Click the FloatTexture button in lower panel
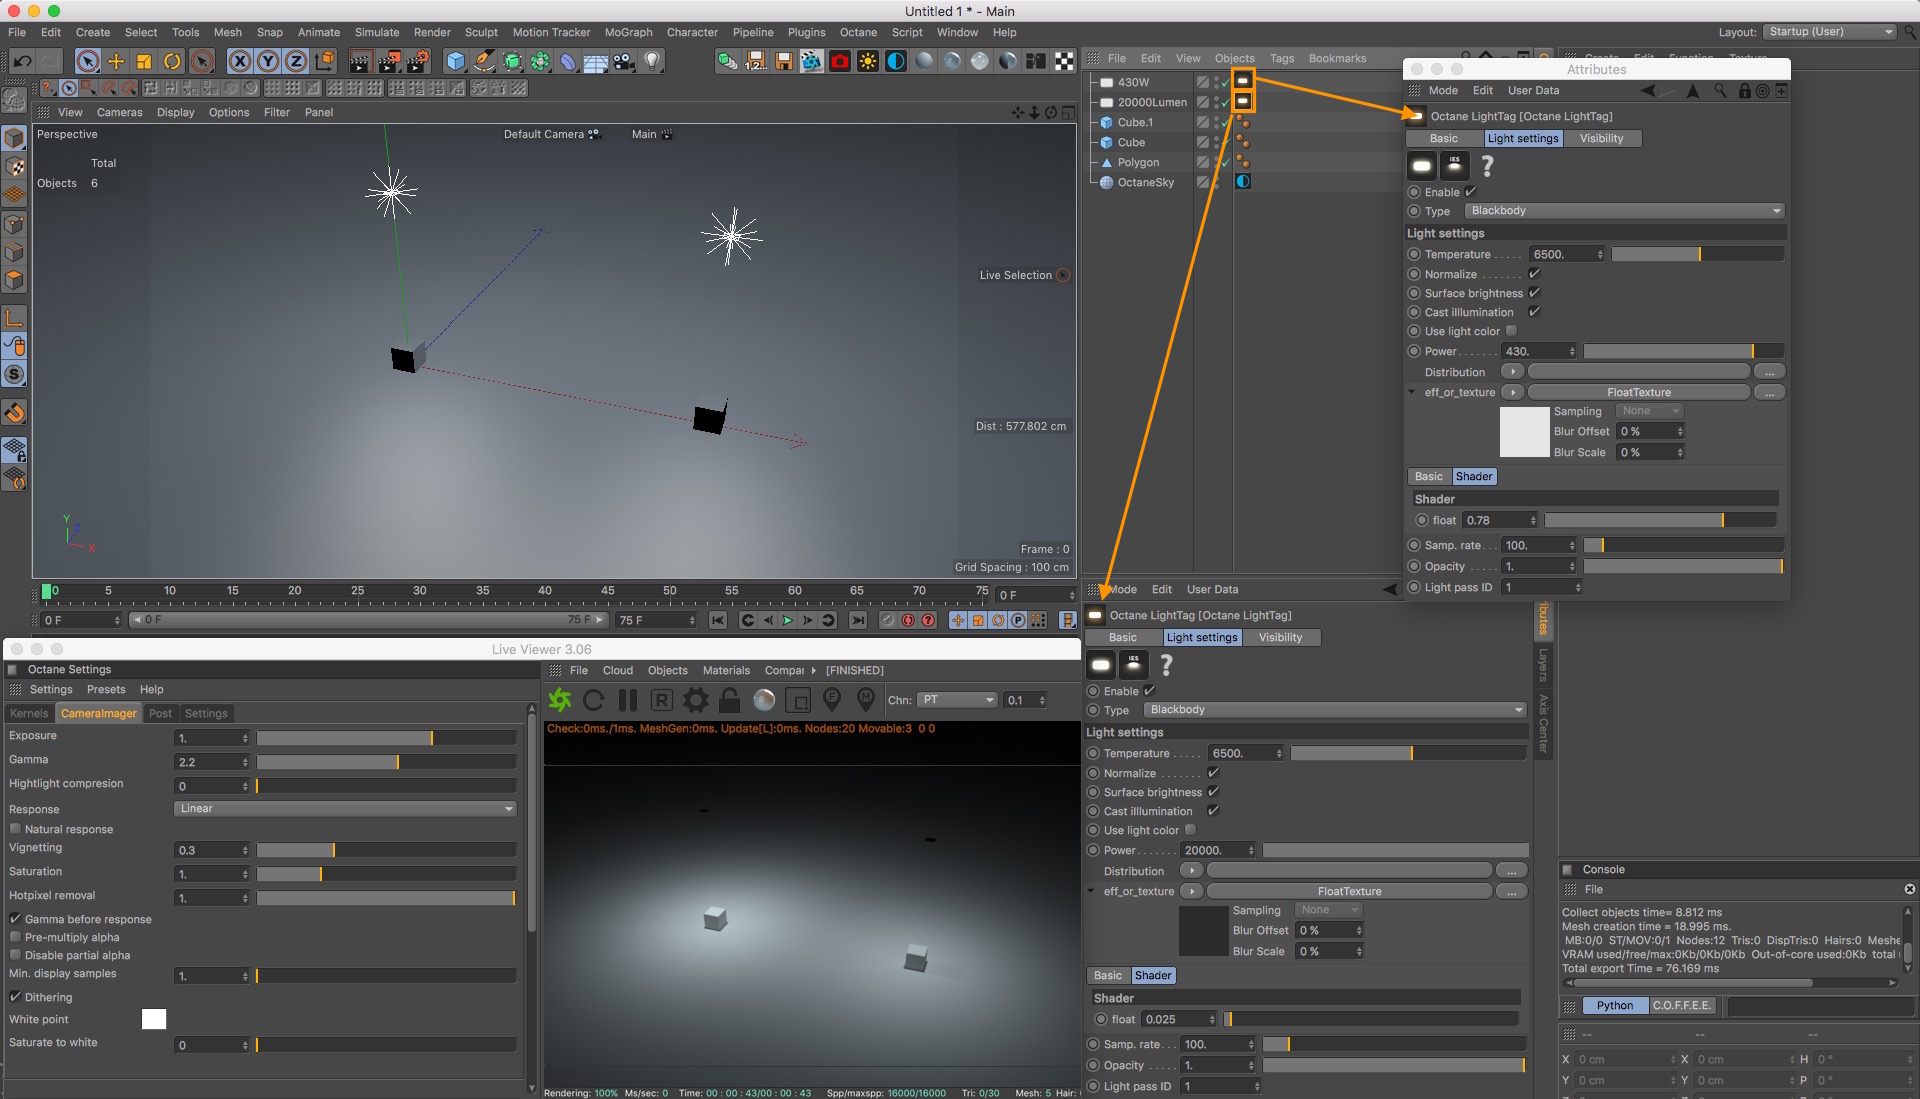The image size is (1920, 1099). (x=1349, y=891)
